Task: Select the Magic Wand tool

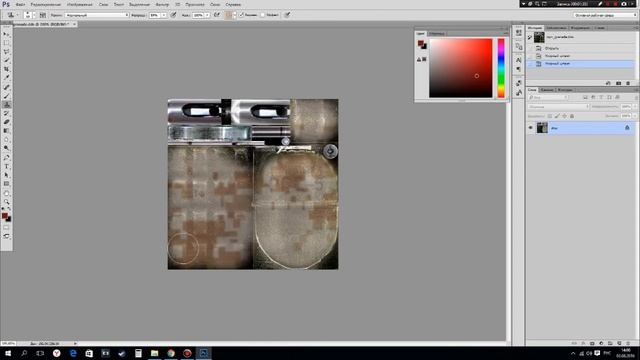Action: pos(7,60)
